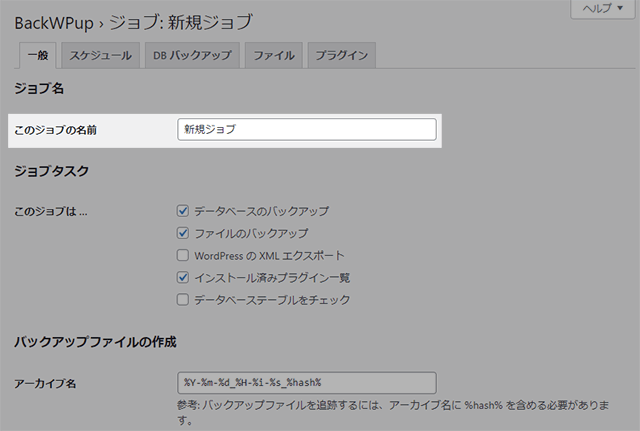
Task: Toggle インストール済みプラグイン一覧 checkbox
Action: tap(183, 277)
